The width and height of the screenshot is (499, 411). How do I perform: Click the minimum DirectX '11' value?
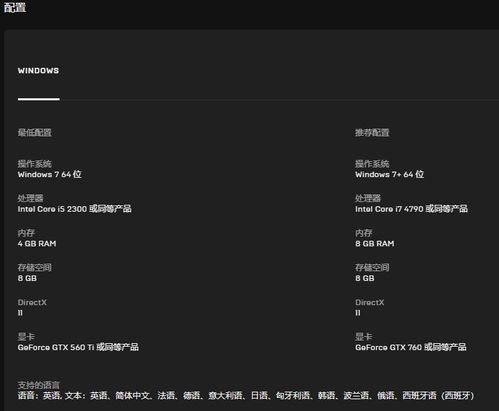[x=20, y=313]
